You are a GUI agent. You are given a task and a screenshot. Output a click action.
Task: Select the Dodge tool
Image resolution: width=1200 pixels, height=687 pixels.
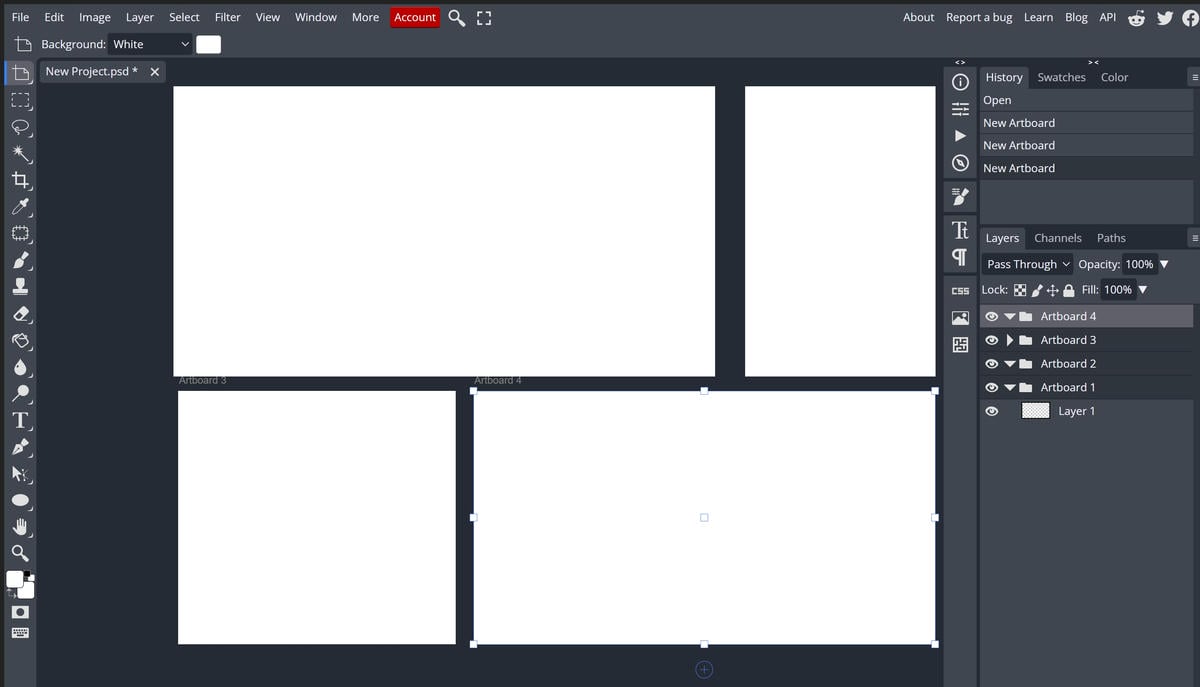(20, 394)
